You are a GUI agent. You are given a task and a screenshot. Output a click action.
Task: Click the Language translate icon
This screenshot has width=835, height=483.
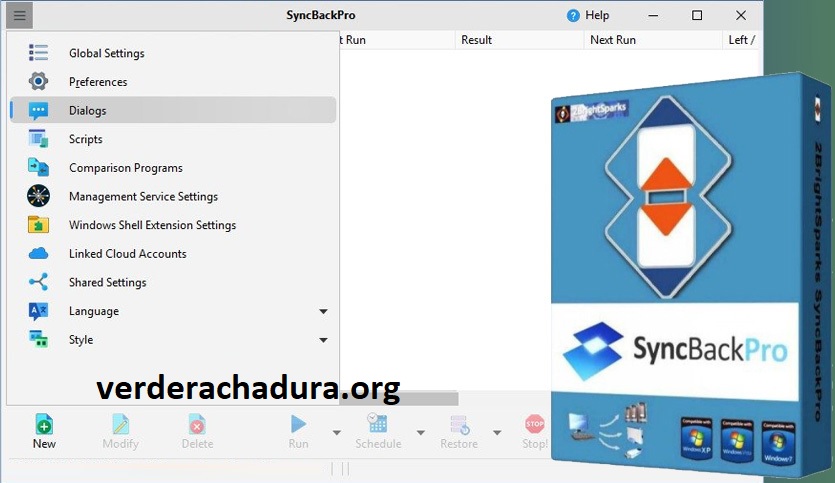(38, 311)
